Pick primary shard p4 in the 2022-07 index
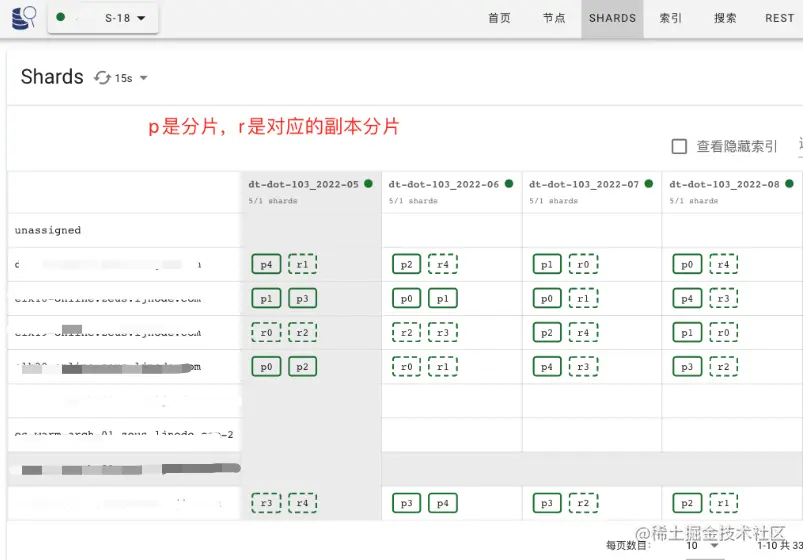This screenshot has height=560, width=803. [547, 367]
